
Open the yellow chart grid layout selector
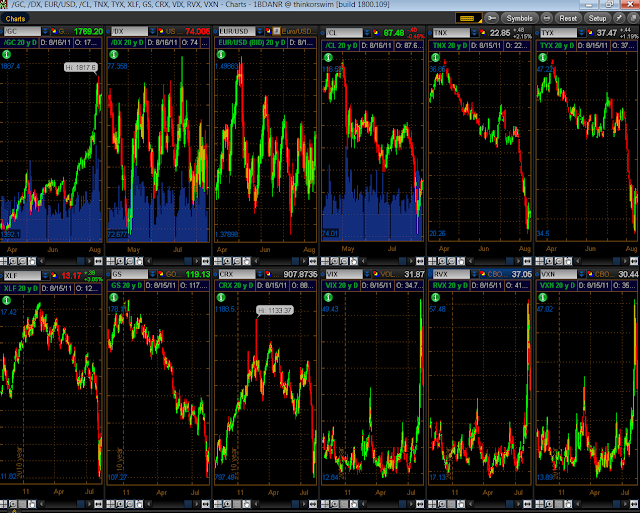(469, 18)
